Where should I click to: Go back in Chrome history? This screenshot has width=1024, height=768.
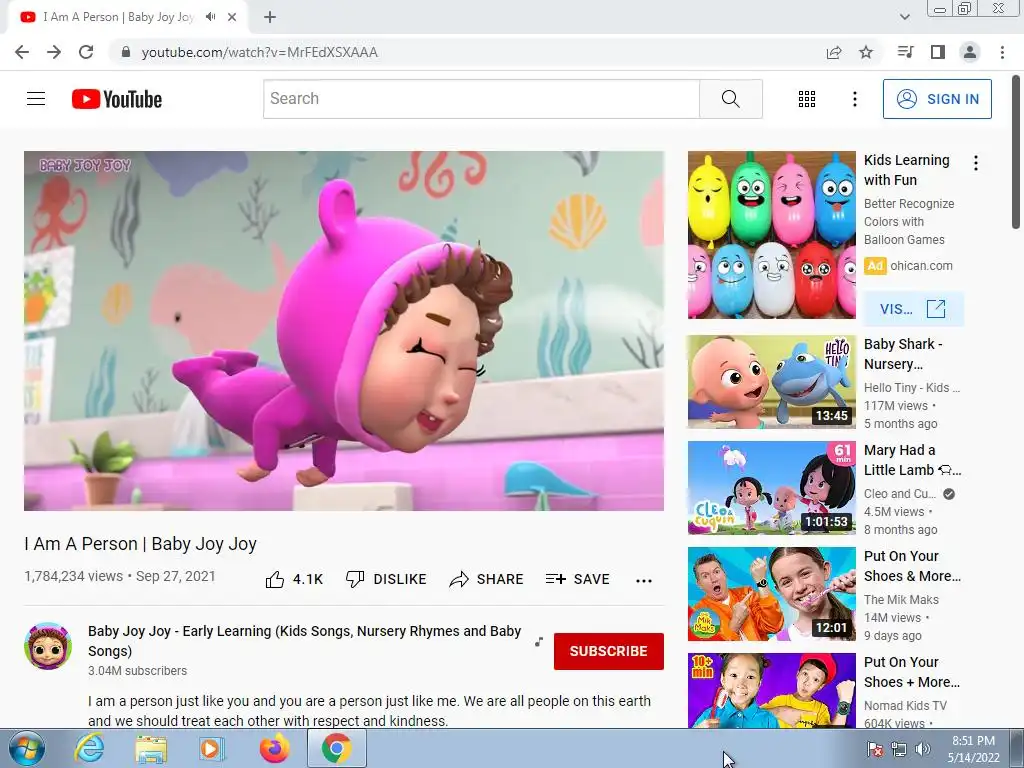click(x=22, y=52)
